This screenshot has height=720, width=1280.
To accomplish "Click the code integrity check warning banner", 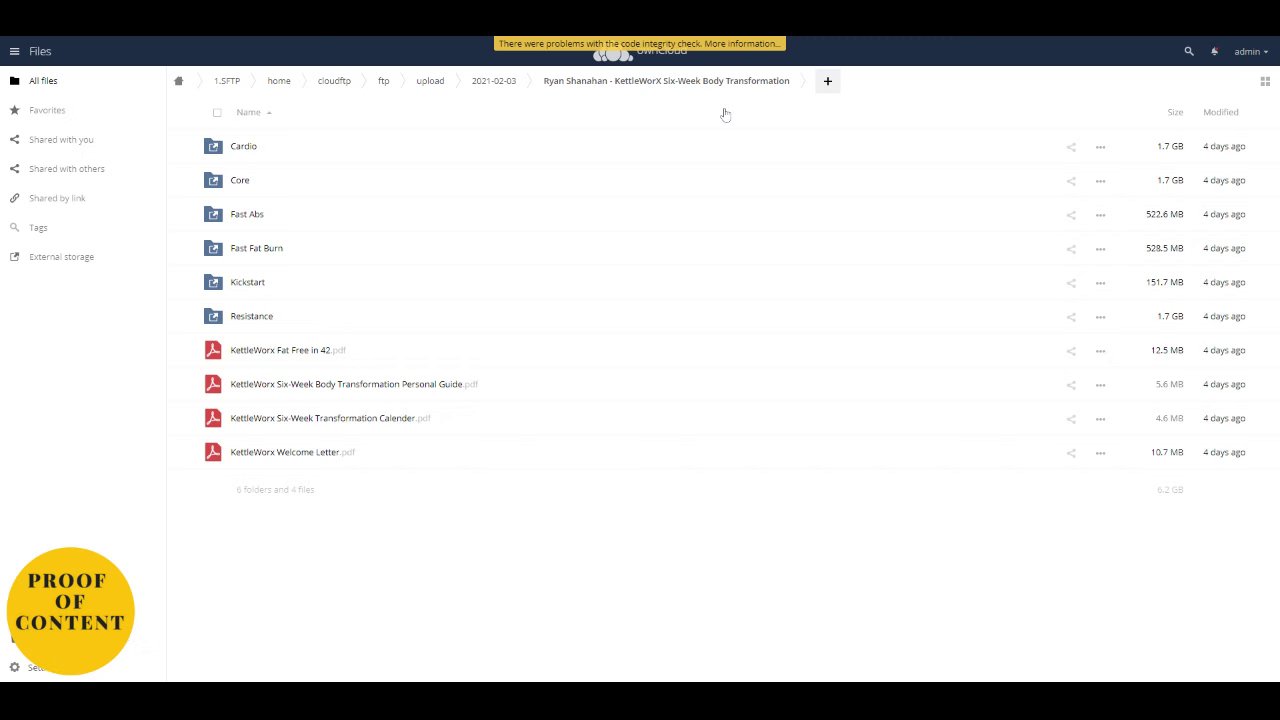I will [x=640, y=44].
